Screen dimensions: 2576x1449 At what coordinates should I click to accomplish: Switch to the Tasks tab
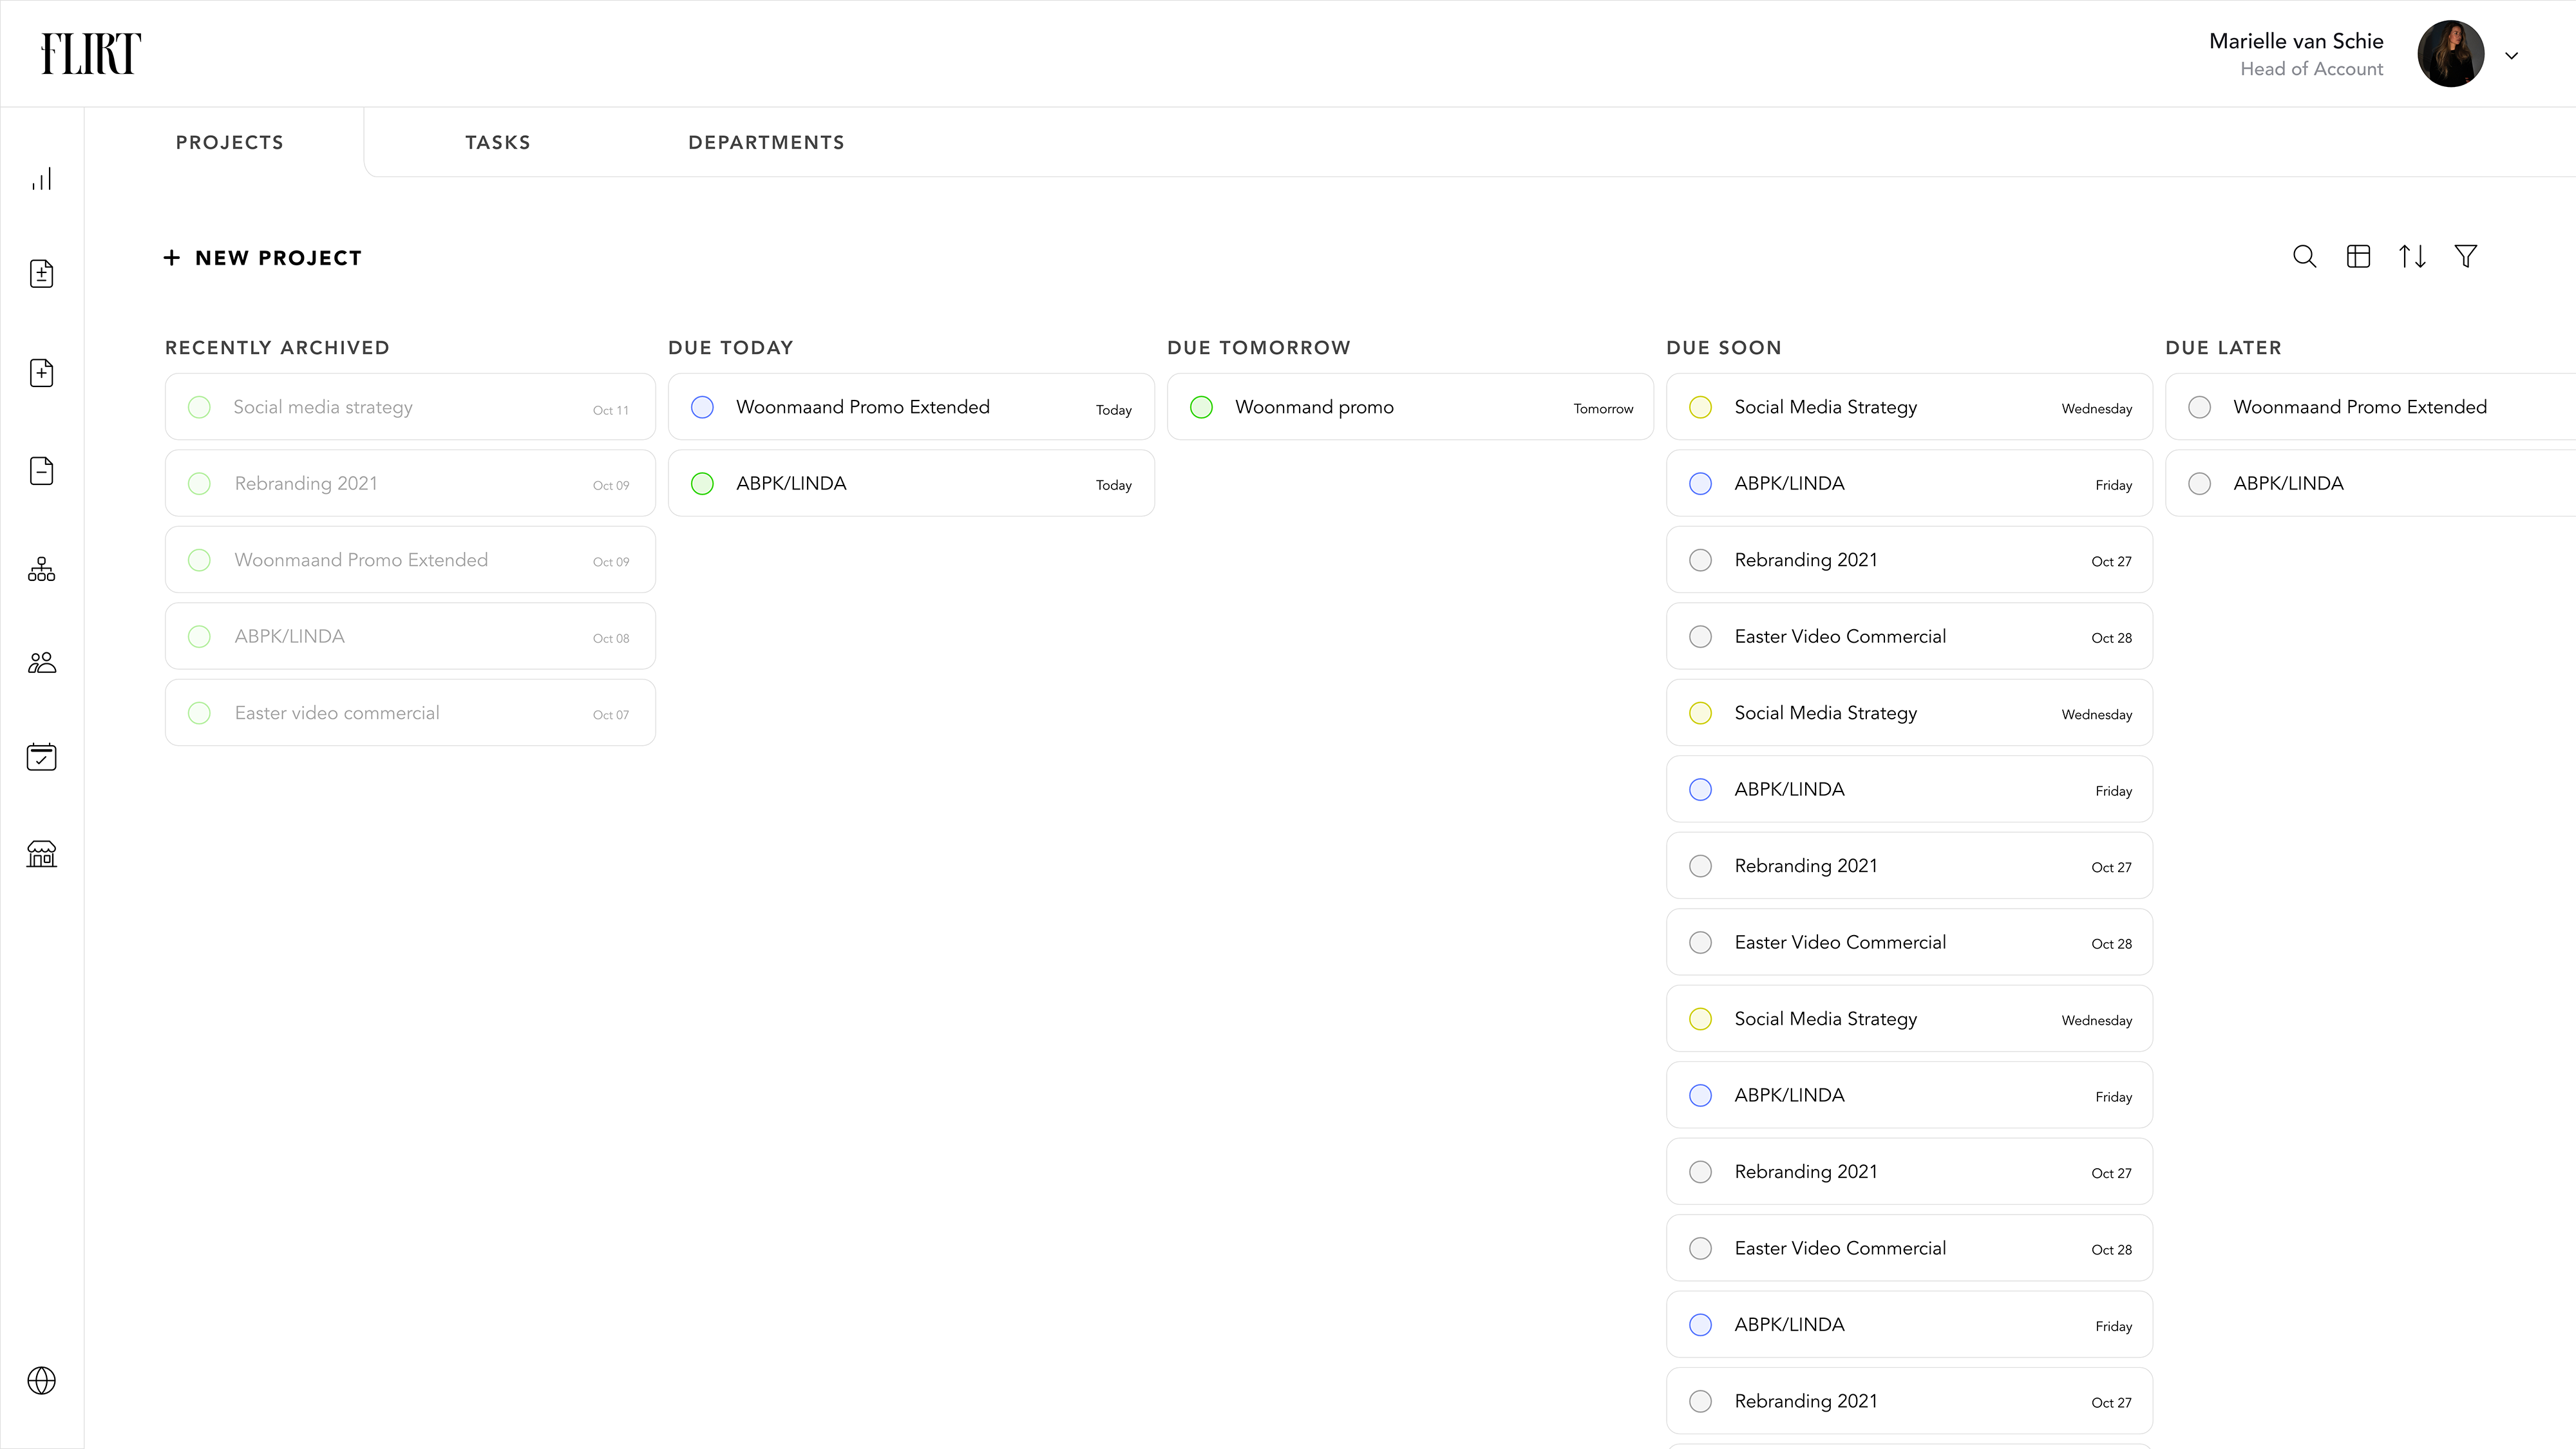(497, 142)
